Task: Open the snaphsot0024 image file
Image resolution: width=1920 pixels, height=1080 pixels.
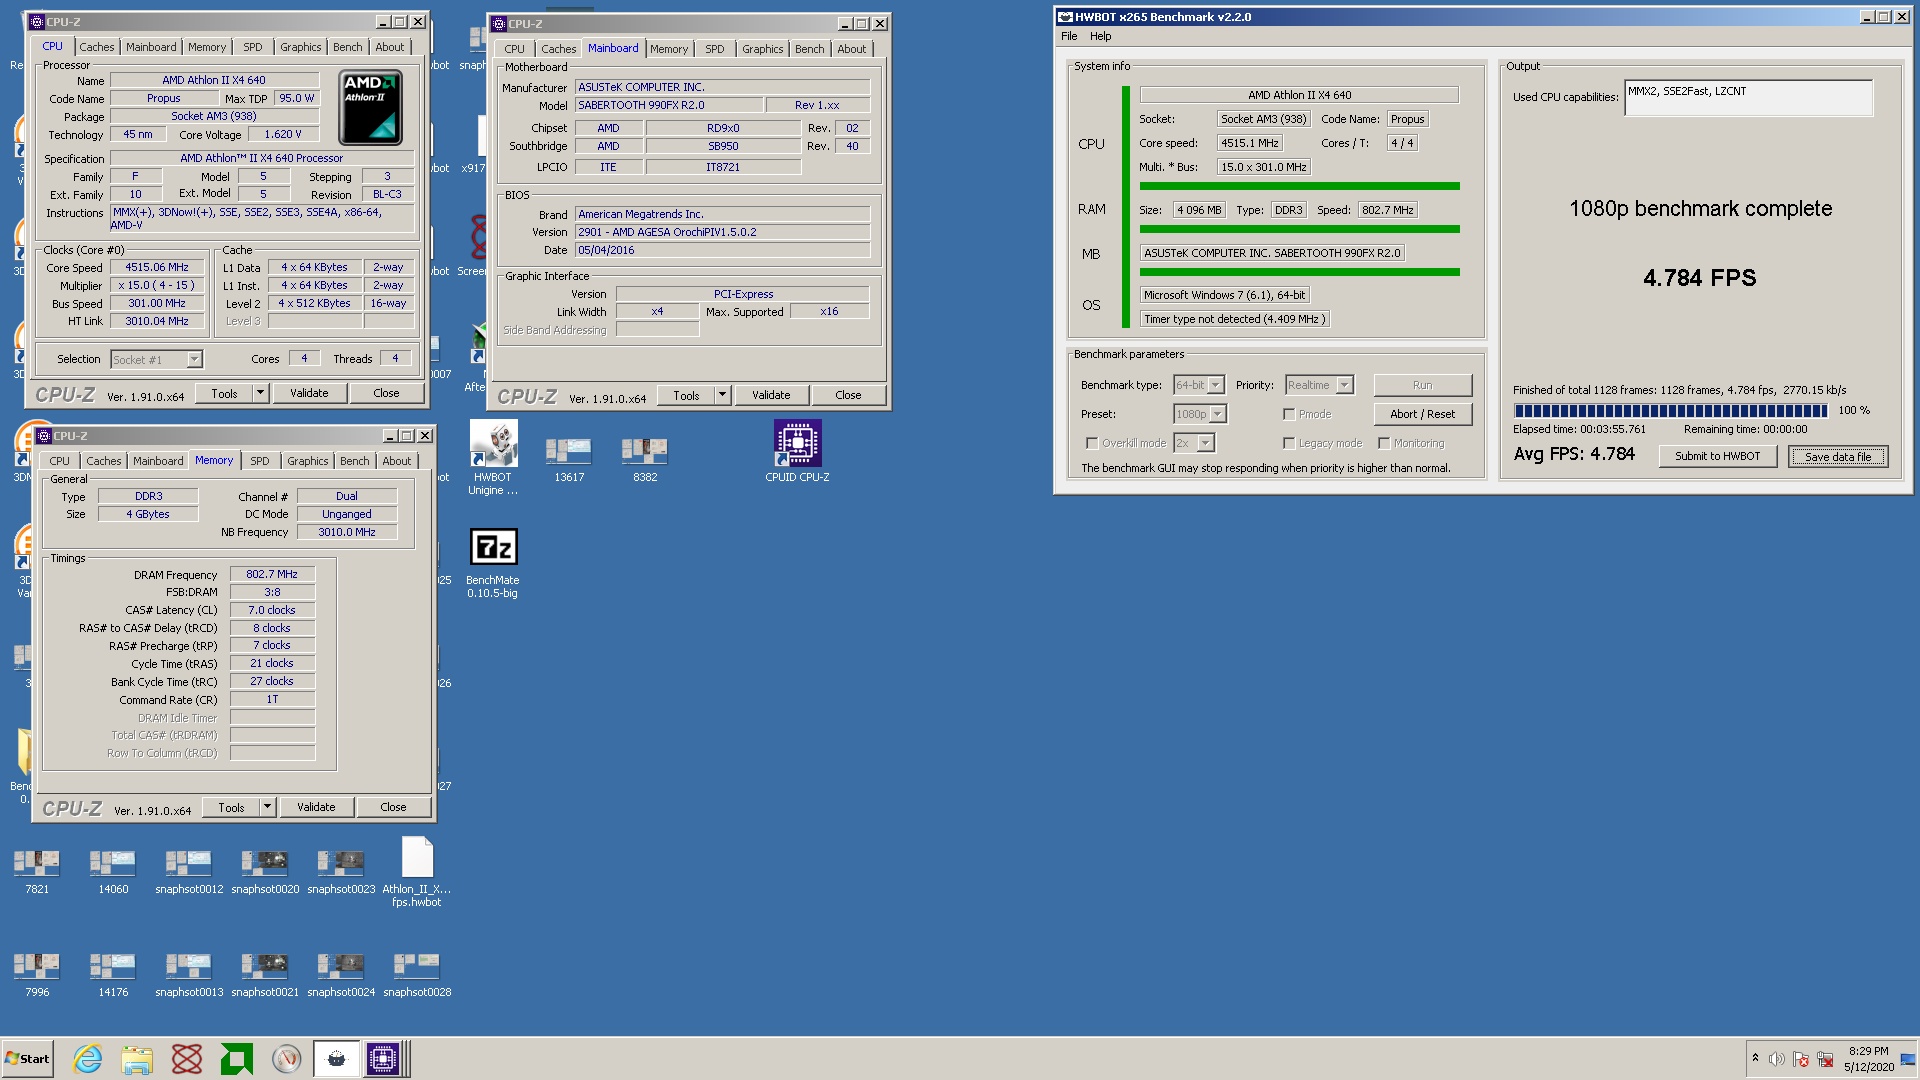Action: (x=341, y=975)
